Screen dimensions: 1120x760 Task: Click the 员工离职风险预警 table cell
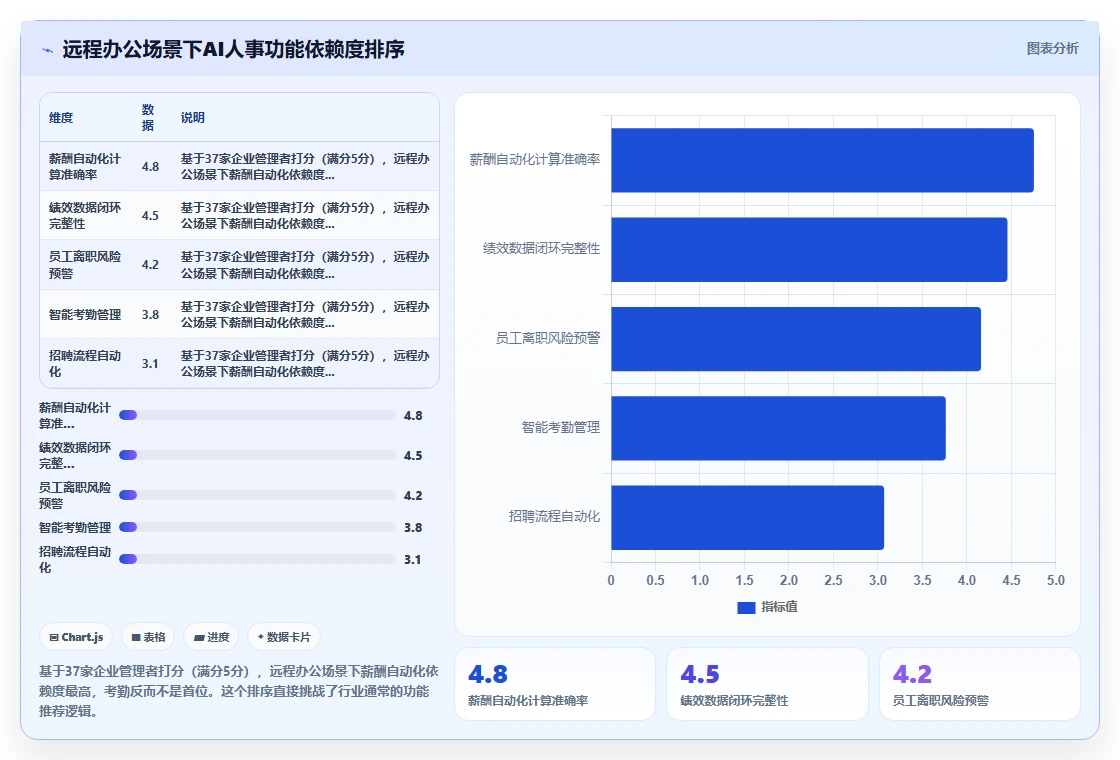point(85,264)
